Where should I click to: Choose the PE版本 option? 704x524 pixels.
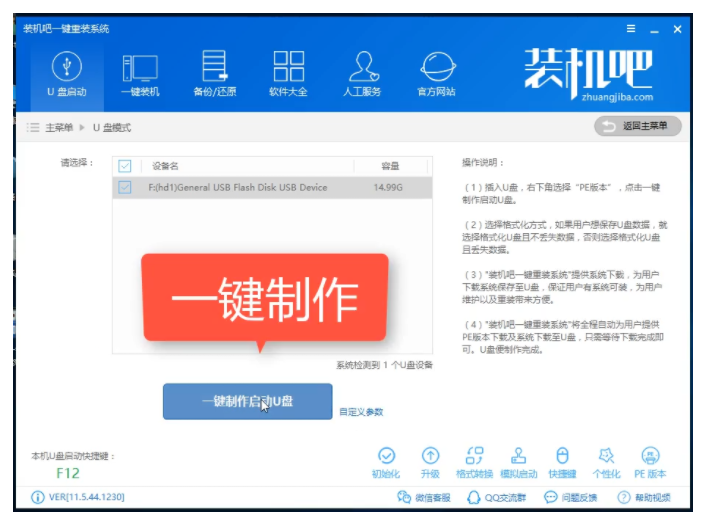tap(650, 462)
